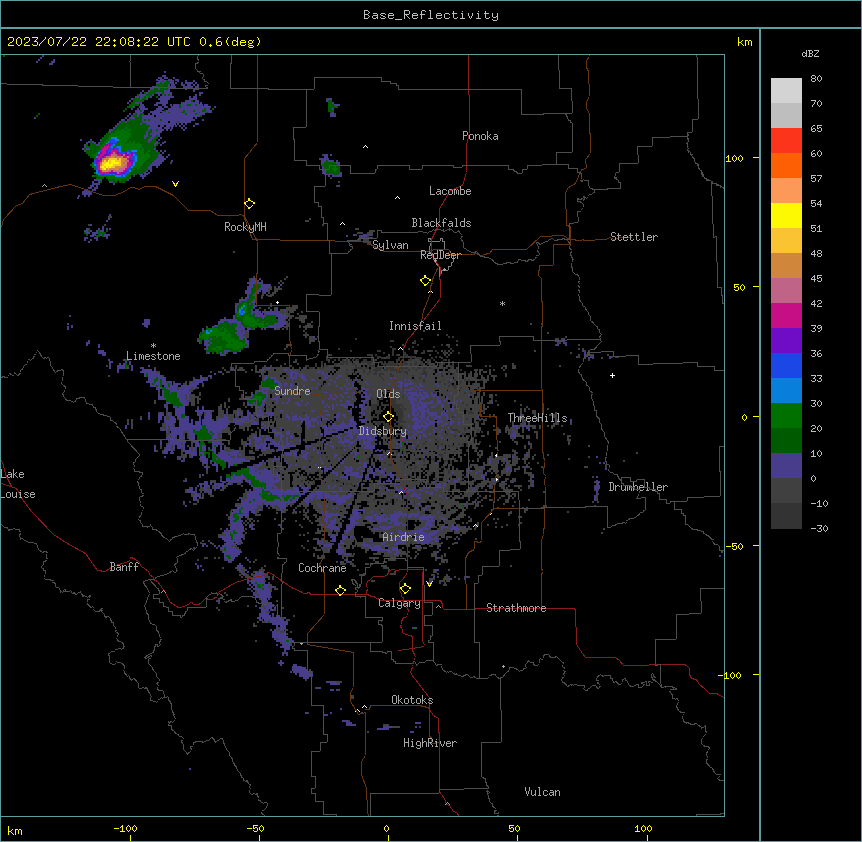Click the Innisfail city label
862x842 pixels.
[x=415, y=326]
